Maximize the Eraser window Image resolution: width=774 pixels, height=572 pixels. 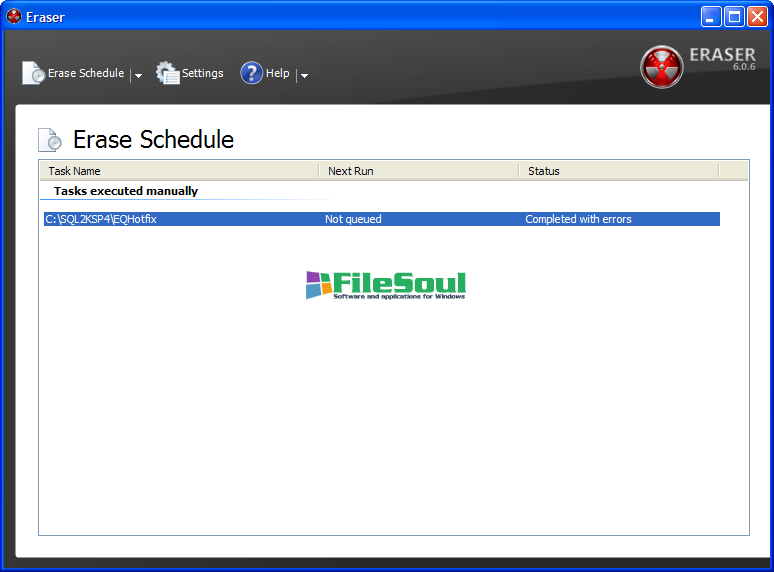(734, 17)
